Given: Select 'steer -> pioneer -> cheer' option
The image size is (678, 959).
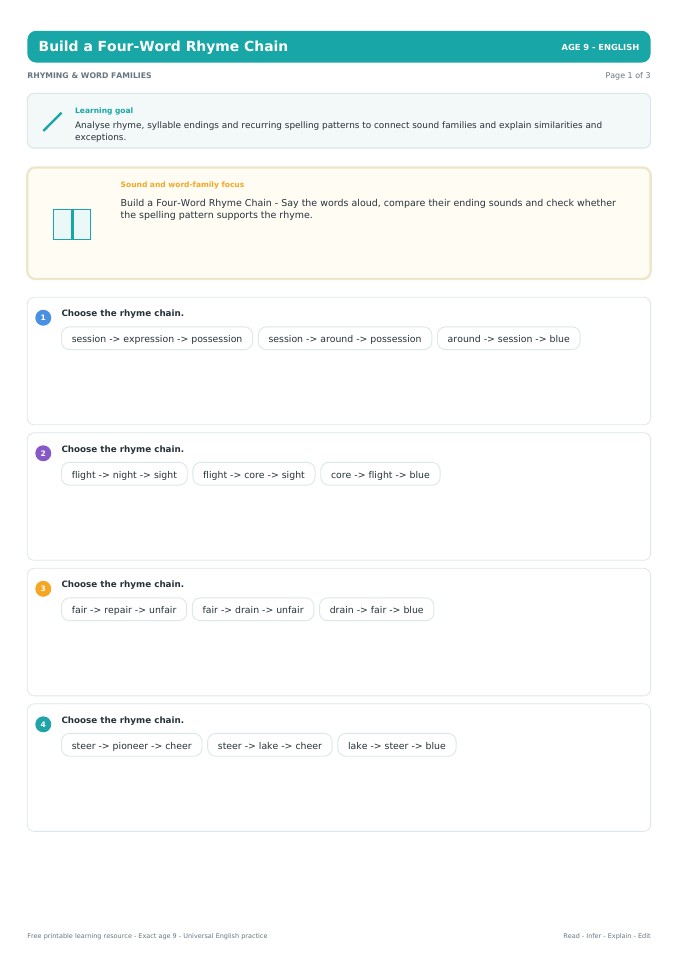Looking at the screenshot, I should [131, 745].
